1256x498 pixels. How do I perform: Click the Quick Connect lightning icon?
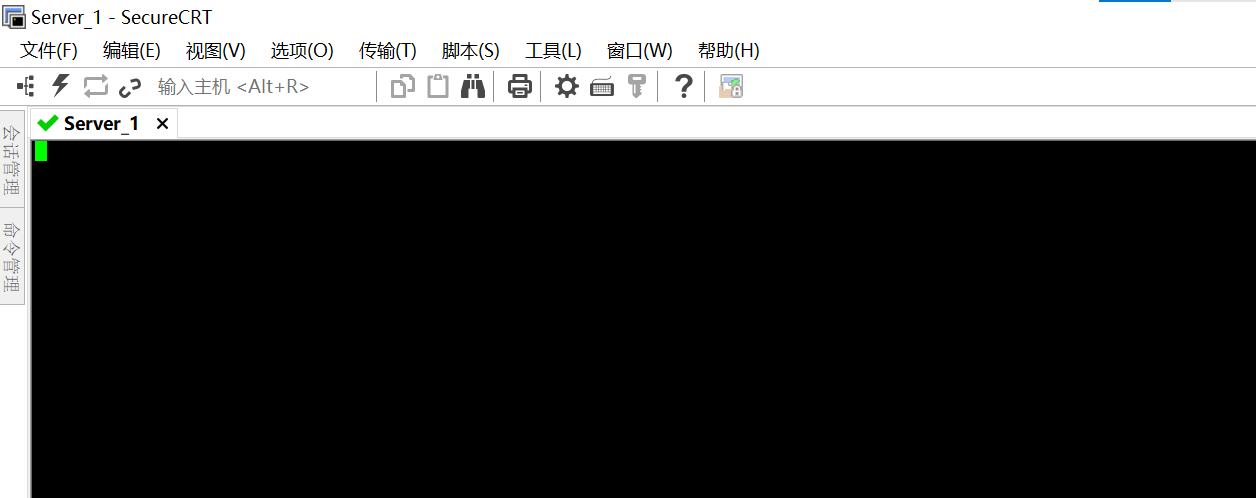click(61, 86)
